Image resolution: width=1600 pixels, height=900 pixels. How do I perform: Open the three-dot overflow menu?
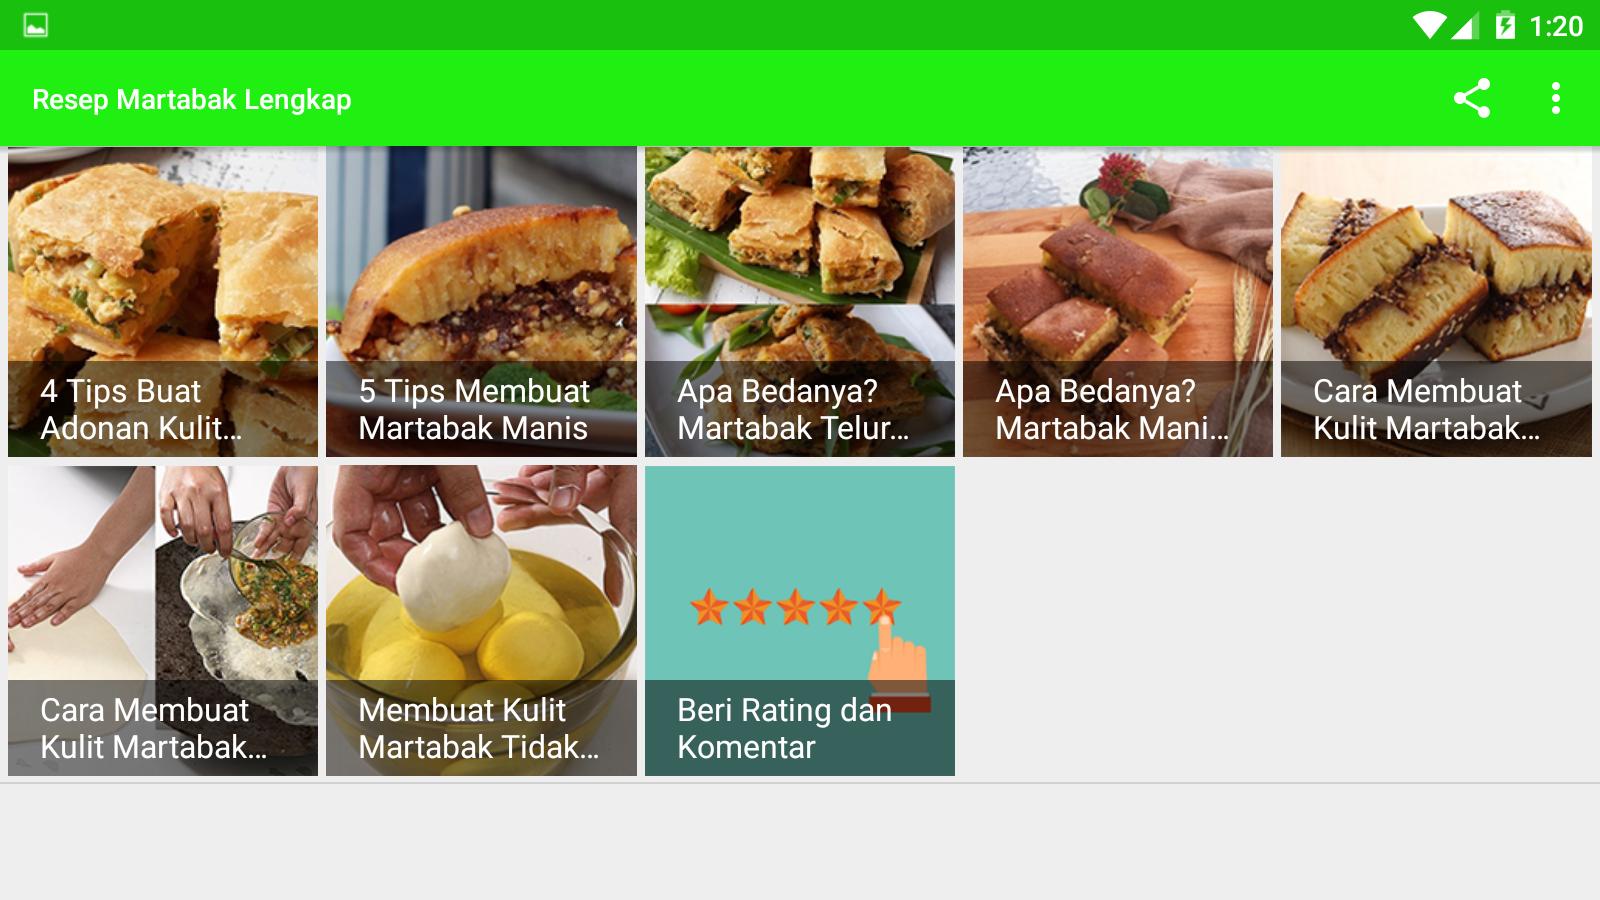pyautogui.click(x=1555, y=98)
